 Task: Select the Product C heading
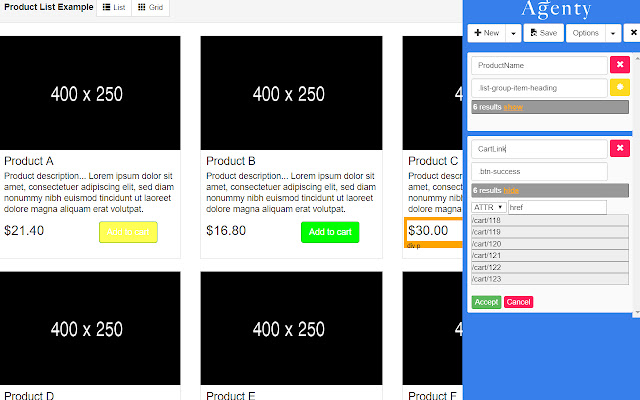pos(433,161)
